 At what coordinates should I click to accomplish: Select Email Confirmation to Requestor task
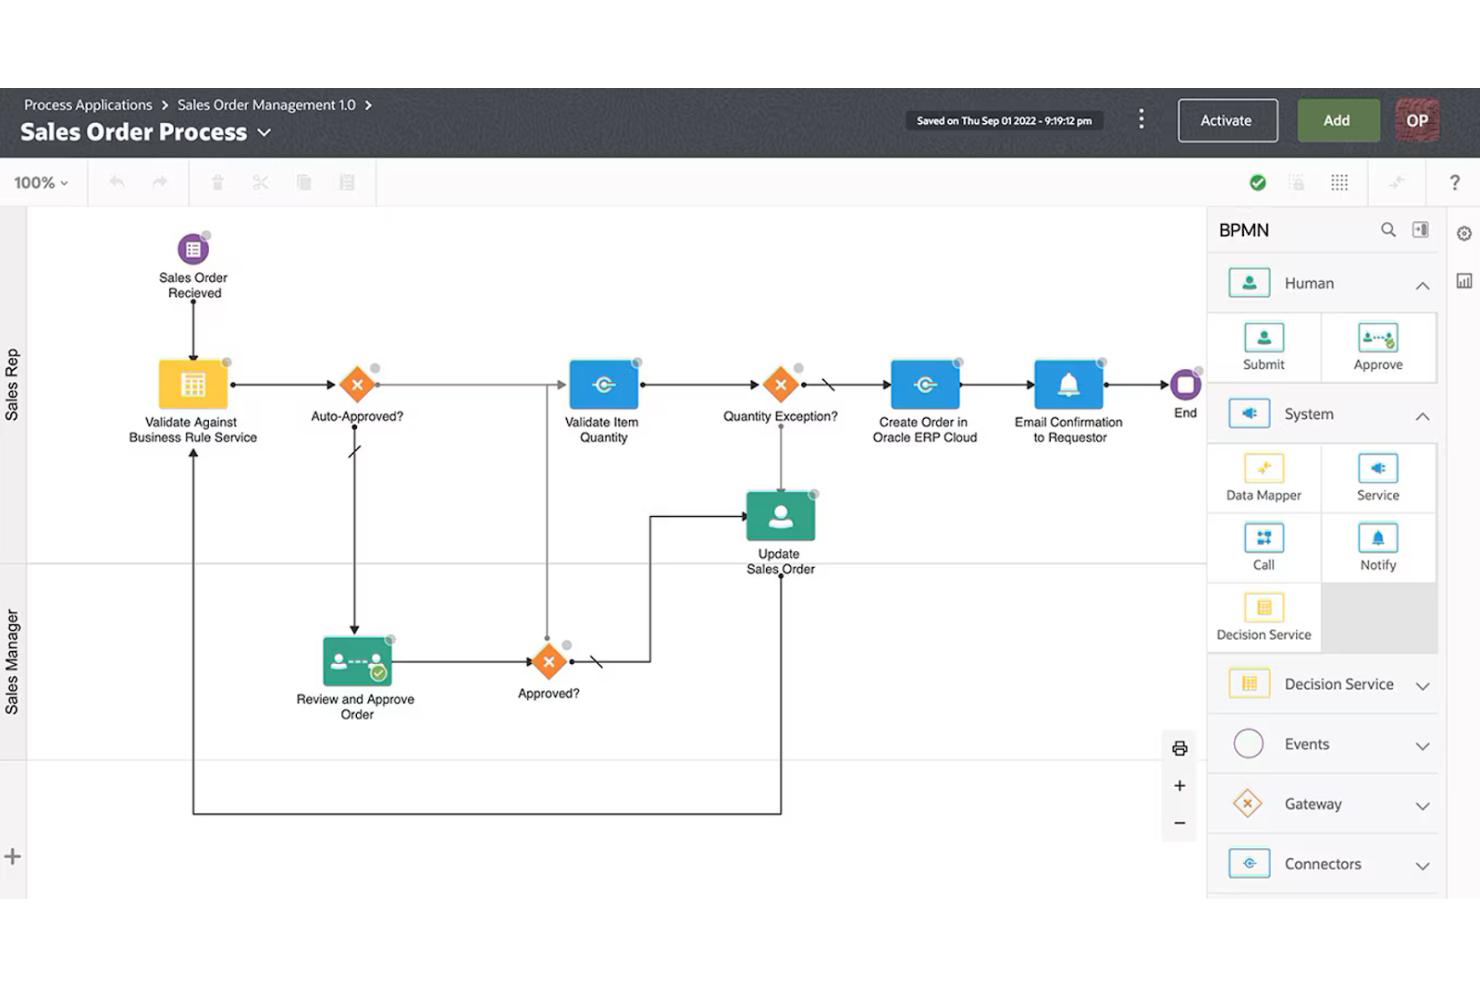pos(1069,385)
